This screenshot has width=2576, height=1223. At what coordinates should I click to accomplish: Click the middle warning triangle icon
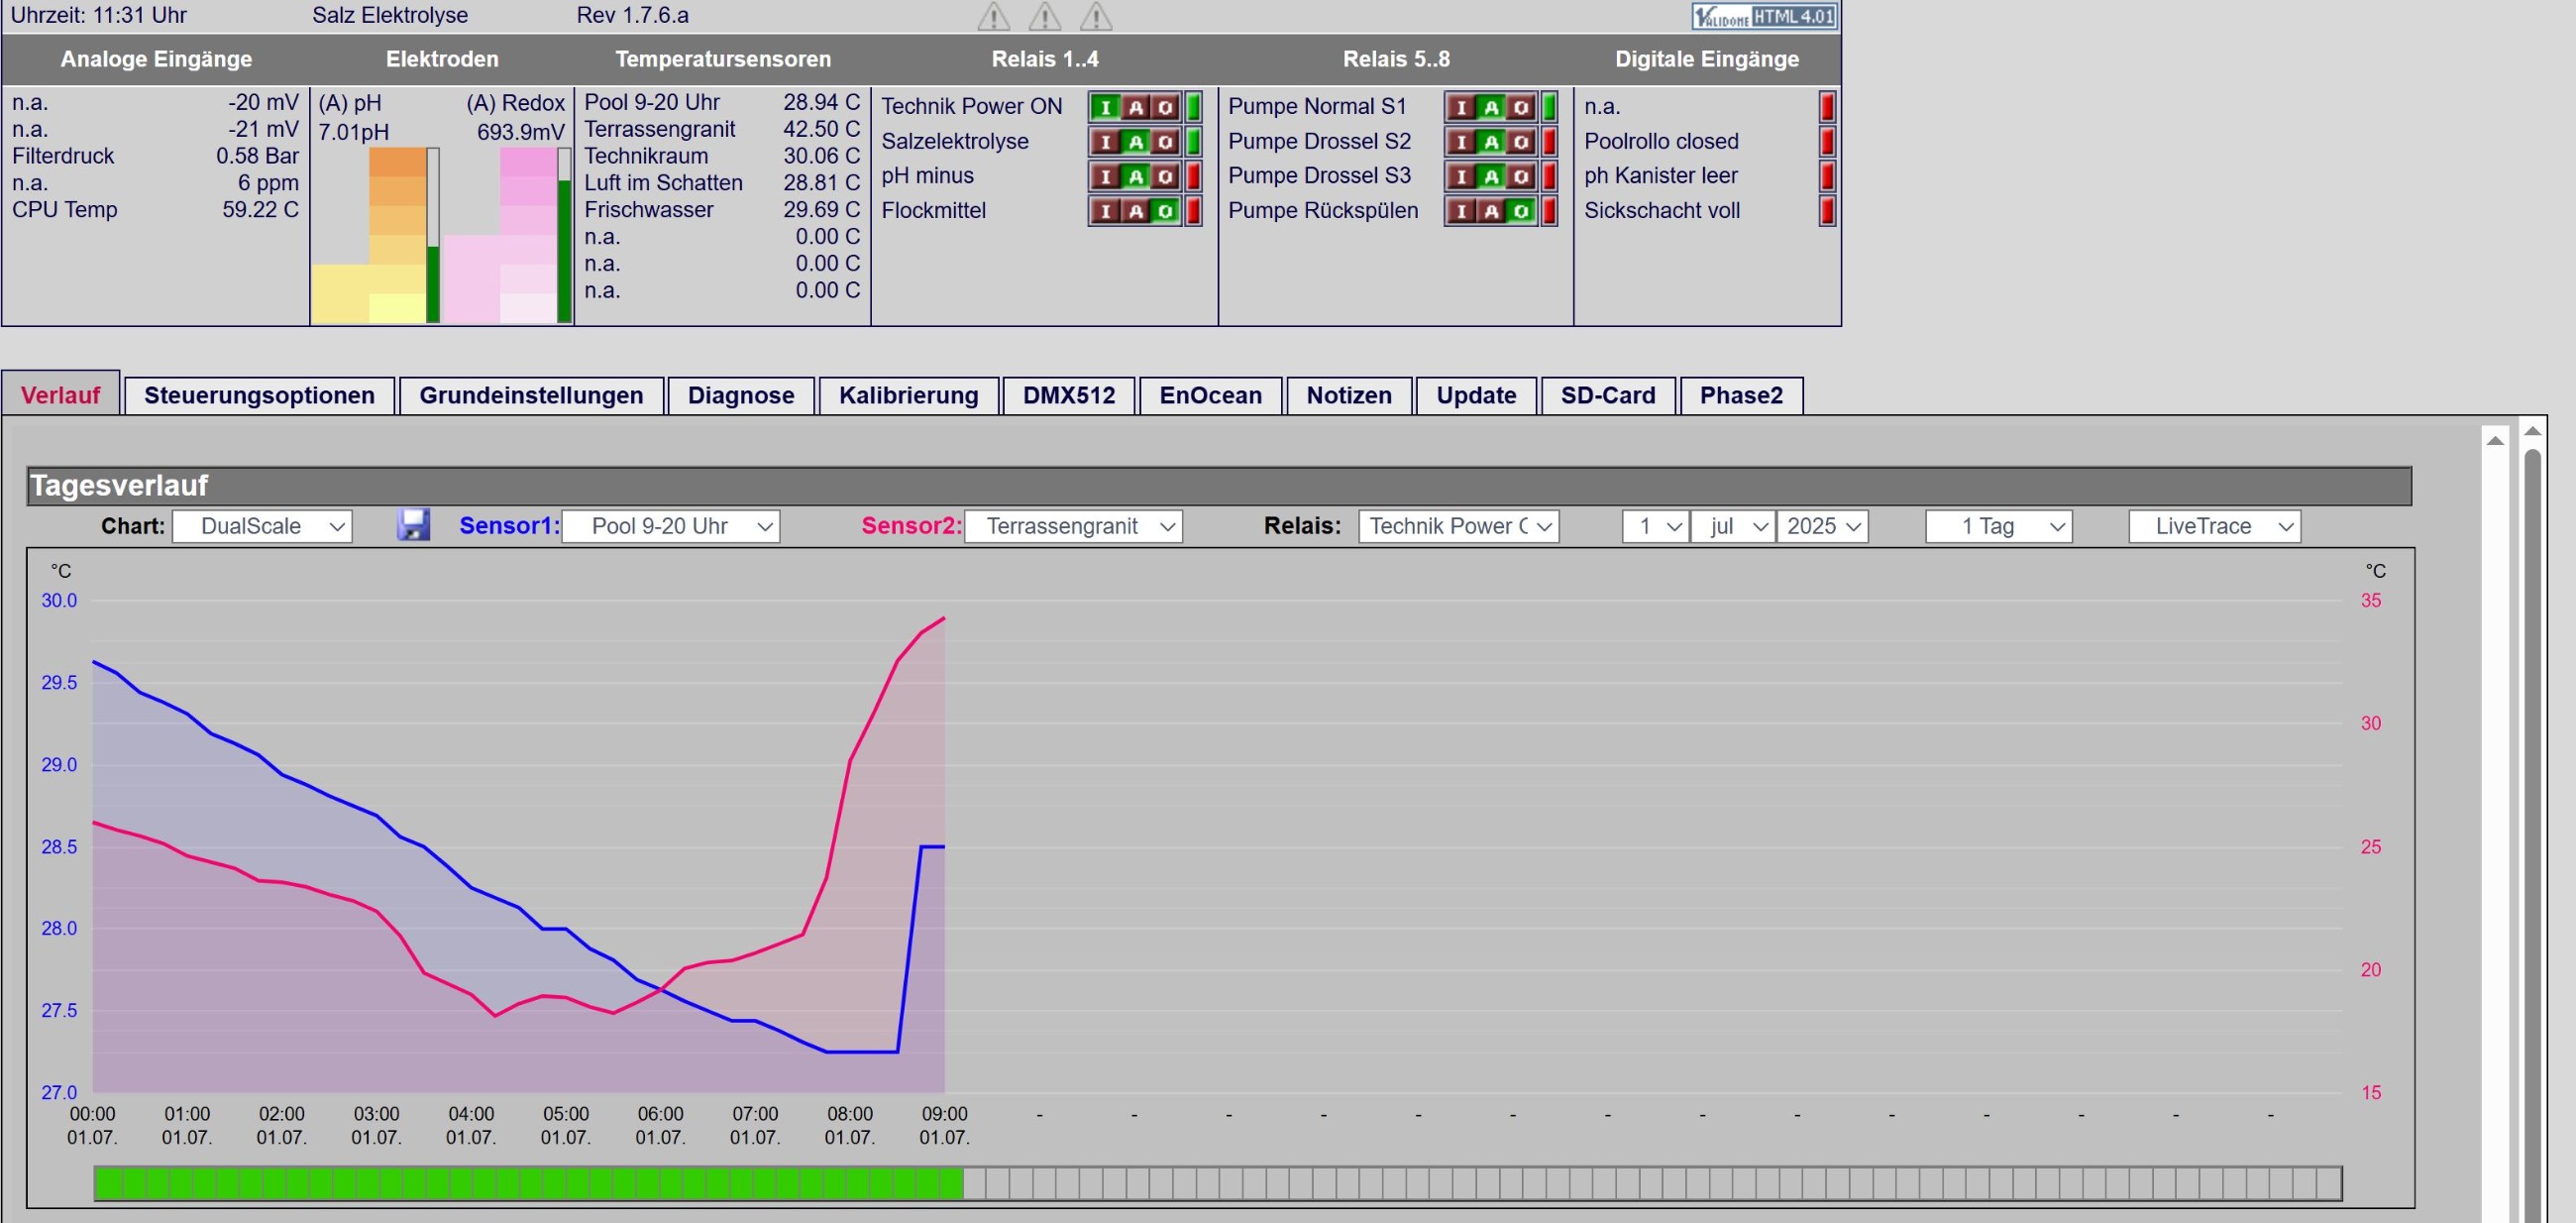1045,16
